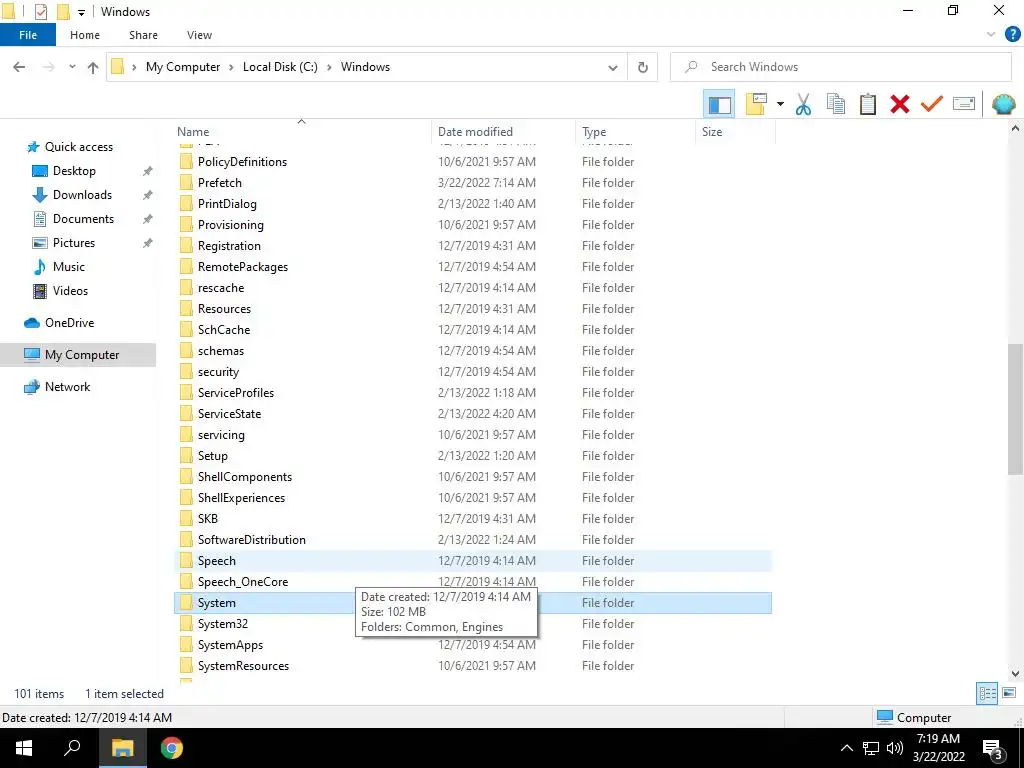Open the dropdown arrow beside Folder Options icon

point(780,104)
